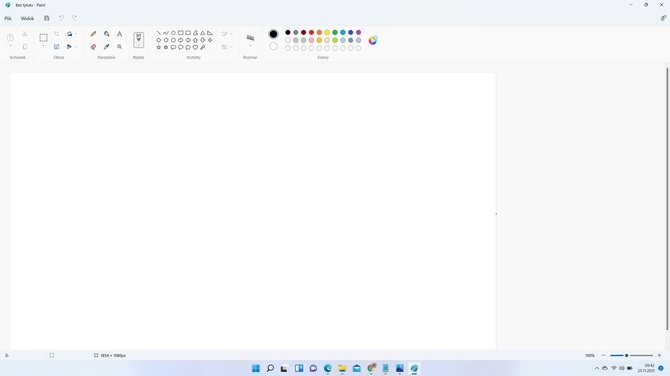Click the Save disk icon
670x376 pixels.
(x=47, y=18)
